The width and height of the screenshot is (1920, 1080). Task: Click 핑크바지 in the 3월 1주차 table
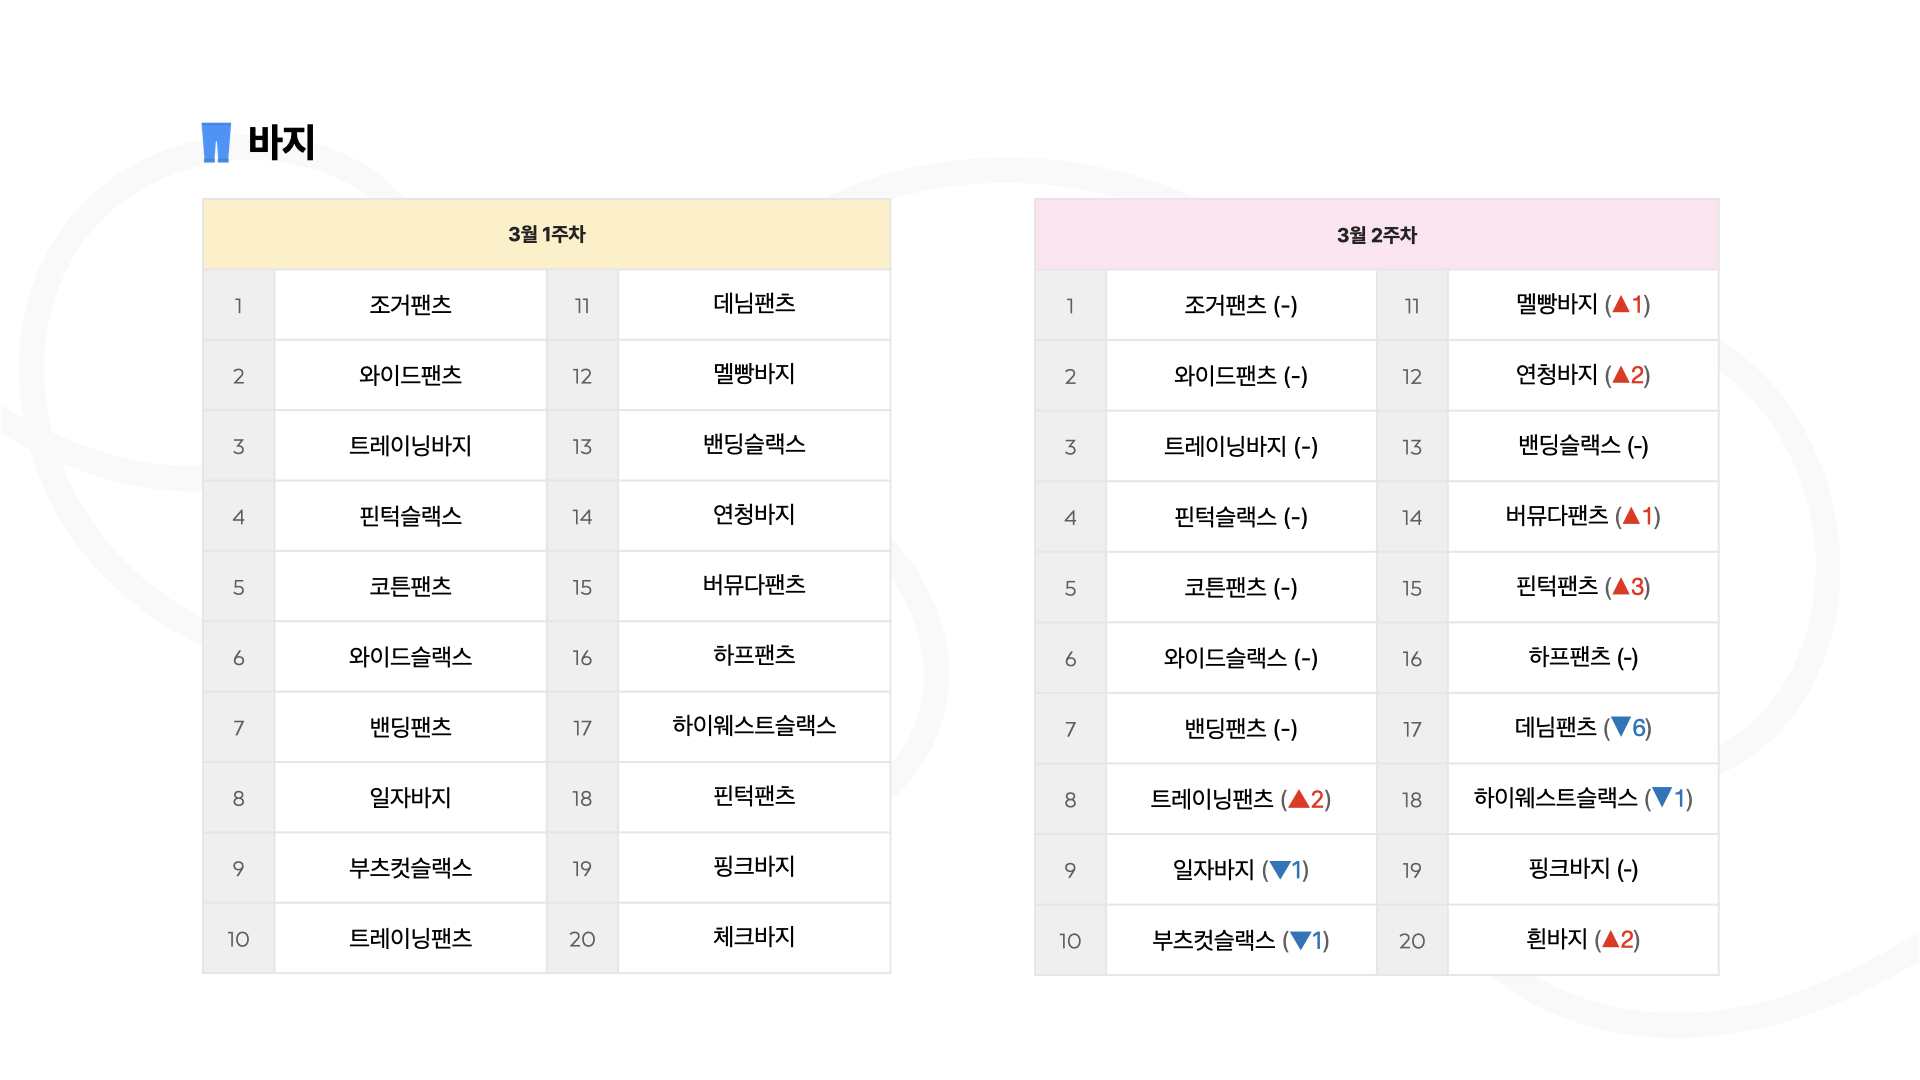753,866
